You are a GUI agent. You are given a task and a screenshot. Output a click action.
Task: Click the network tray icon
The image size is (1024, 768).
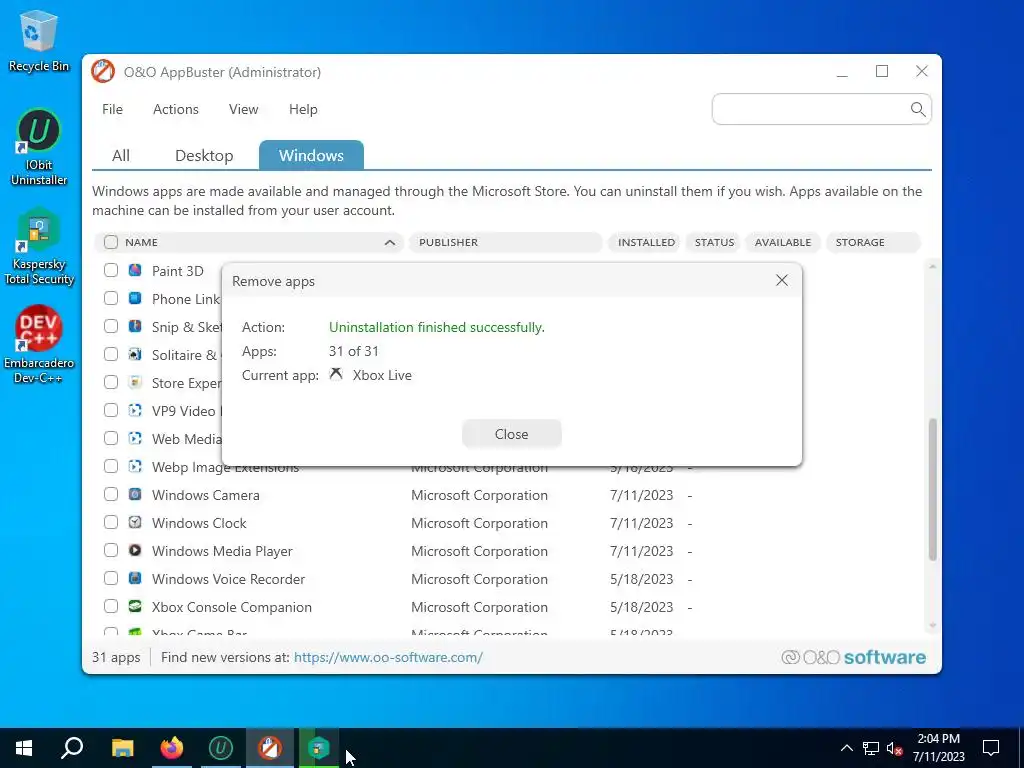871,748
